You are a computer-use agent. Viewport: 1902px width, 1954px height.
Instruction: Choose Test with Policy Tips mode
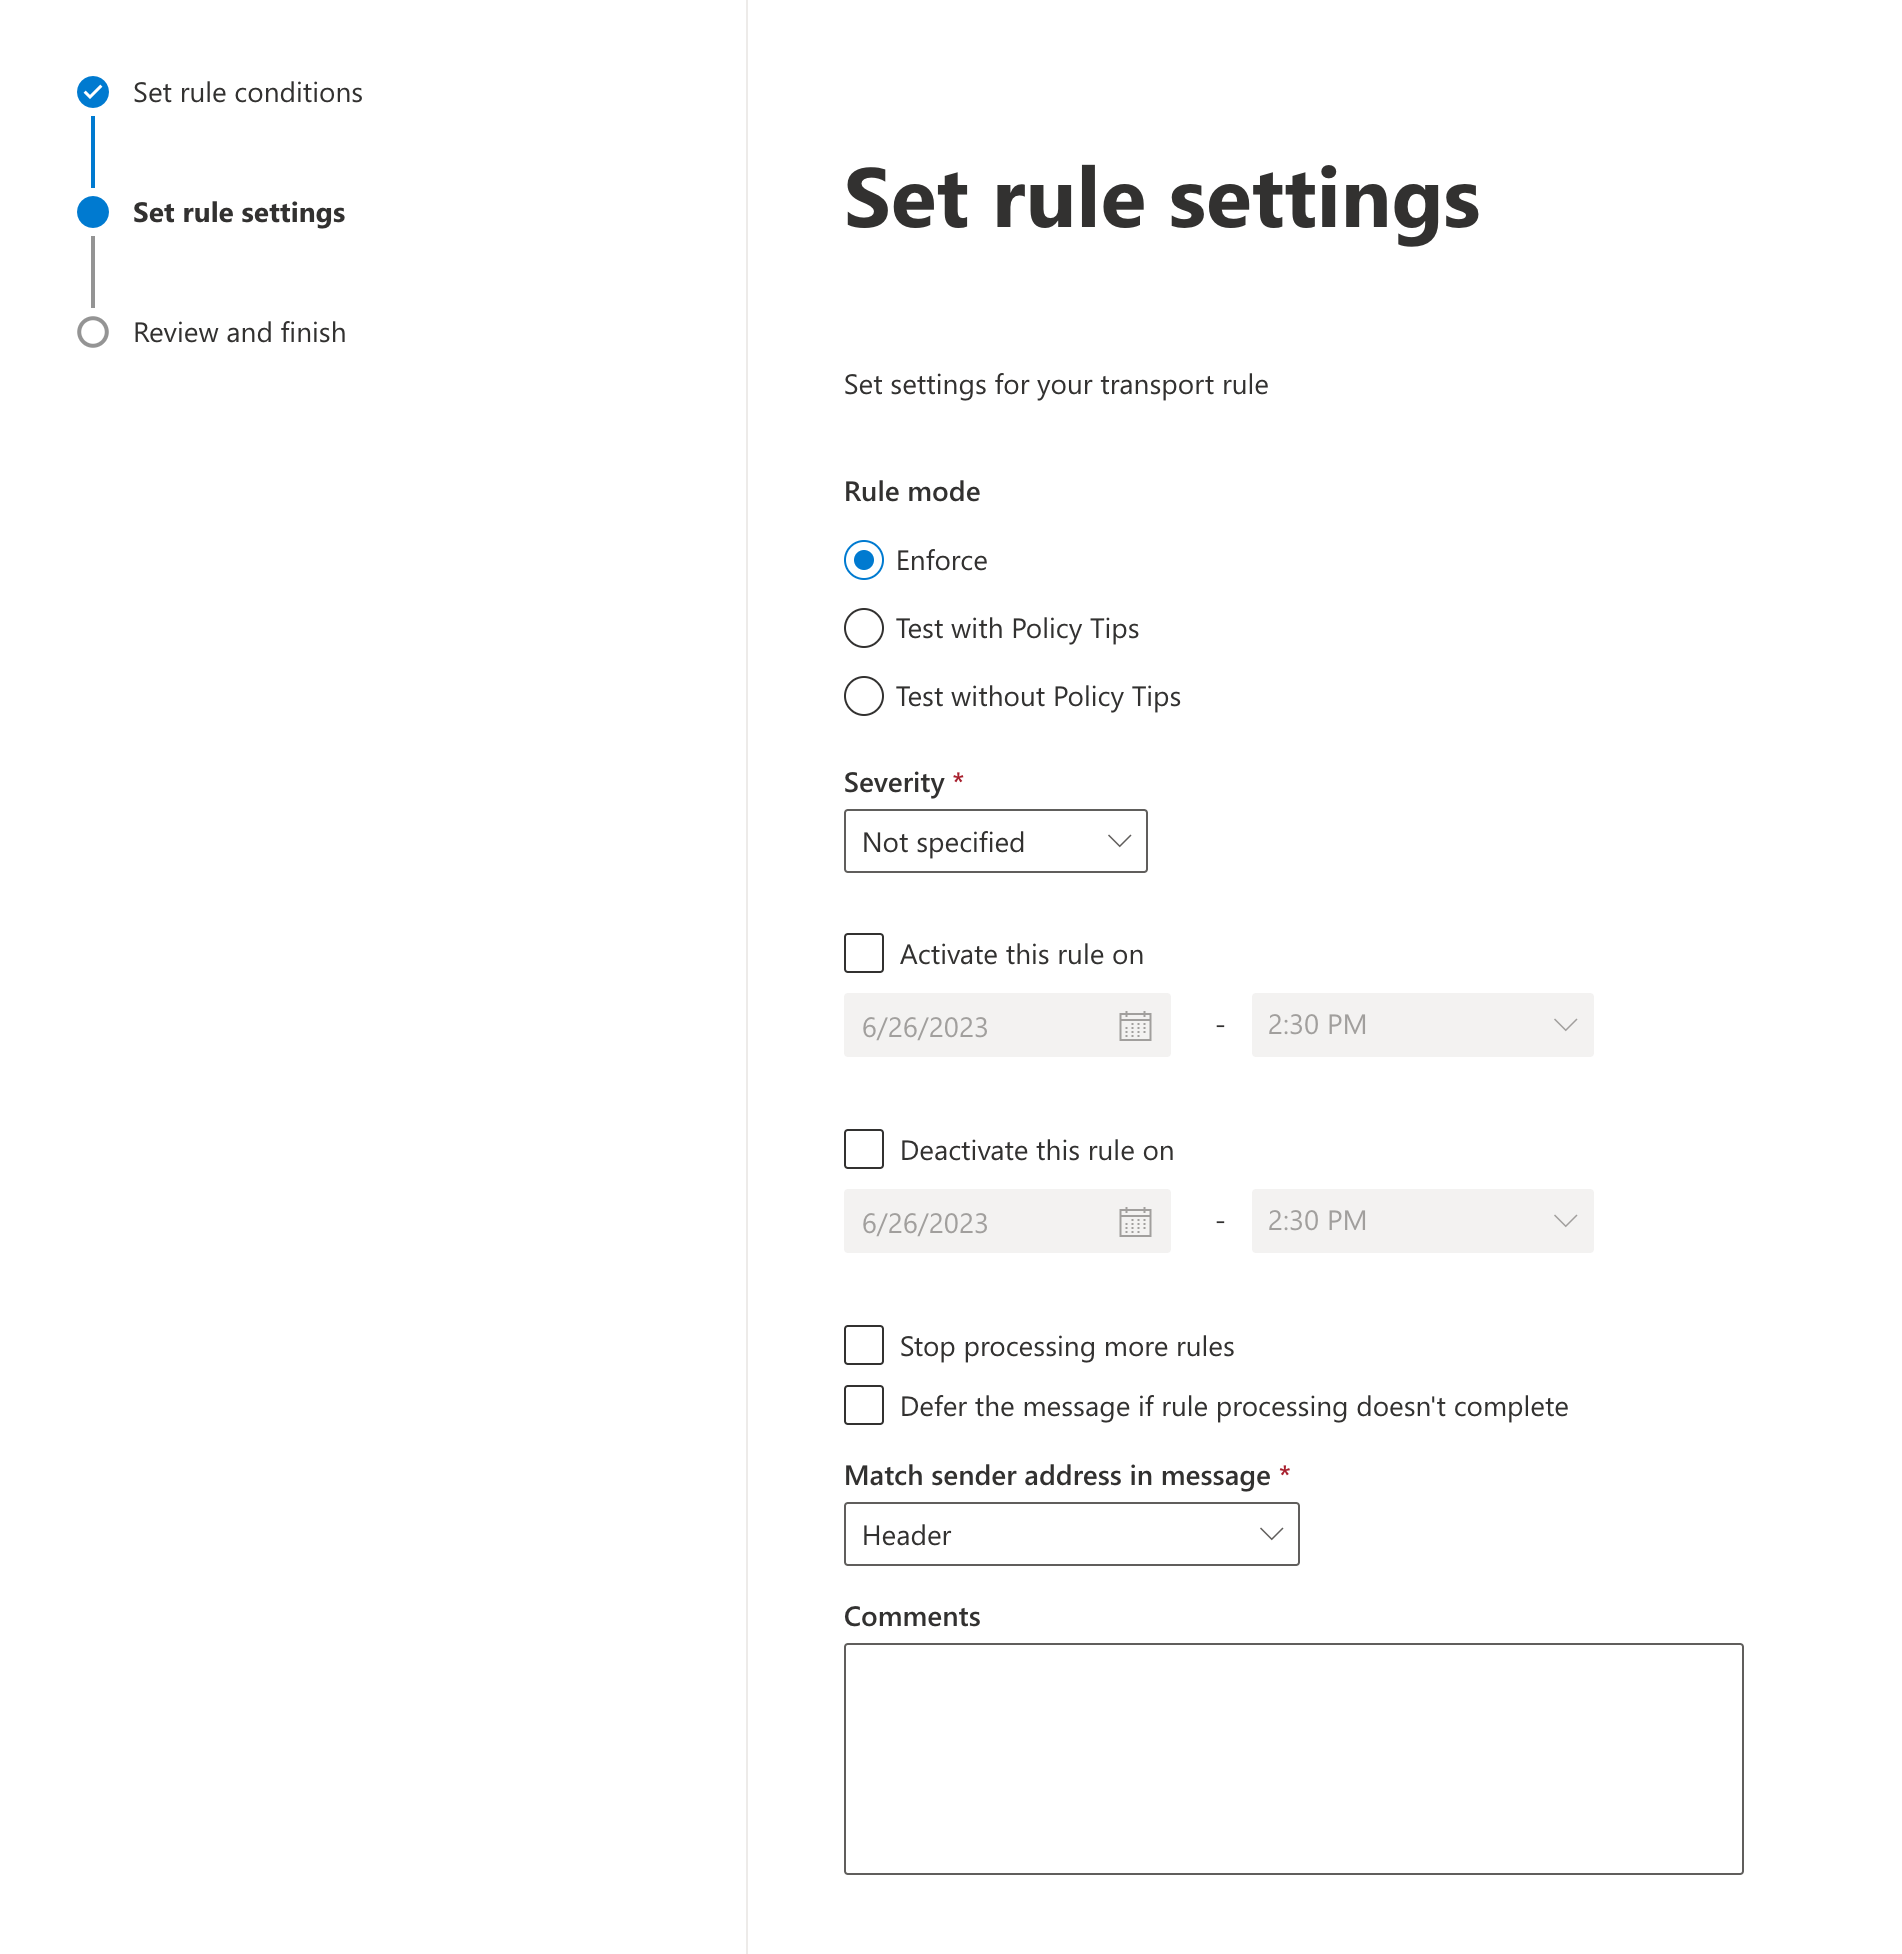tap(864, 628)
